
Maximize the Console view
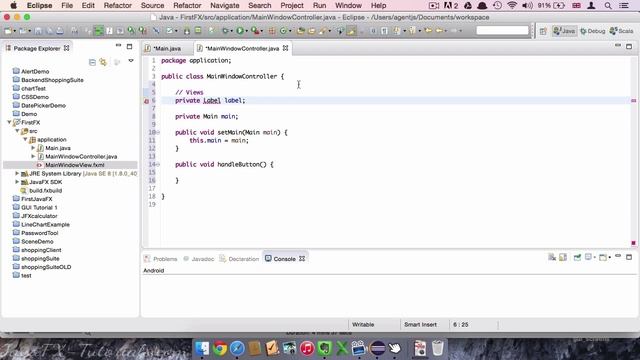(x=629, y=257)
